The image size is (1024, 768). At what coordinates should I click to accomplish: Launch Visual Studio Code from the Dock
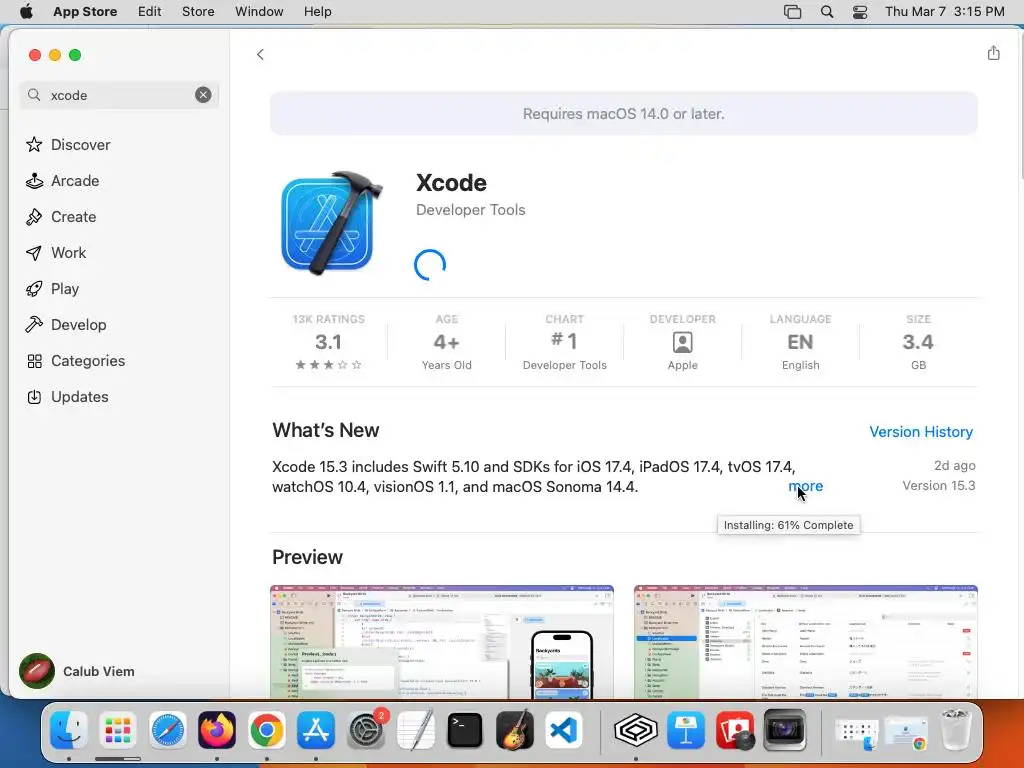564,729
